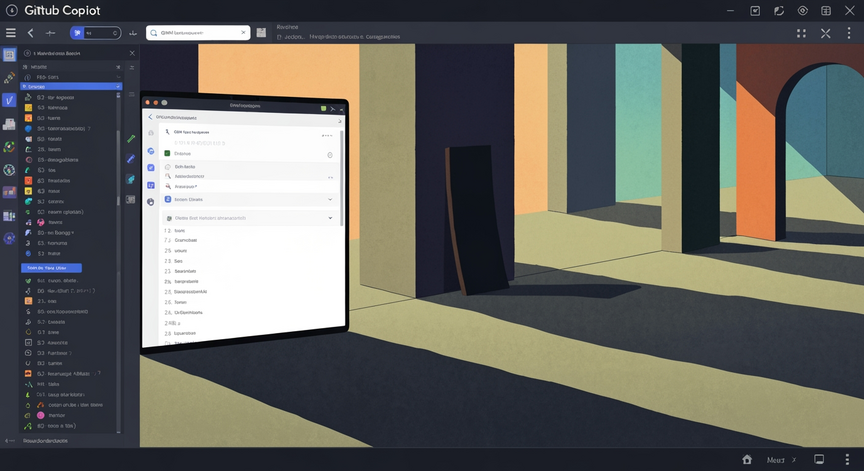Click the keyboard-like grid icon beside the list panel
The height and width of the screenshot is (471, 864).
pyautogui.click(x=131, y=199)
